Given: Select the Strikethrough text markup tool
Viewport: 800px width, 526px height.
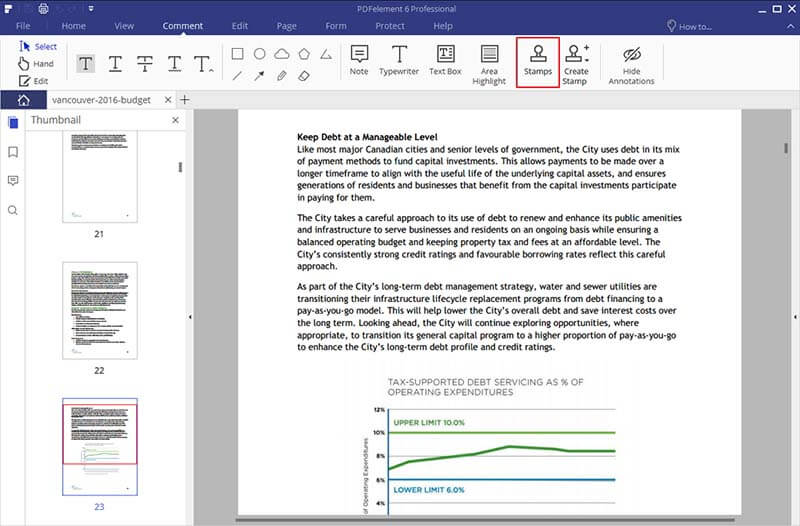Looking at the screenshot, I should 145,64.
